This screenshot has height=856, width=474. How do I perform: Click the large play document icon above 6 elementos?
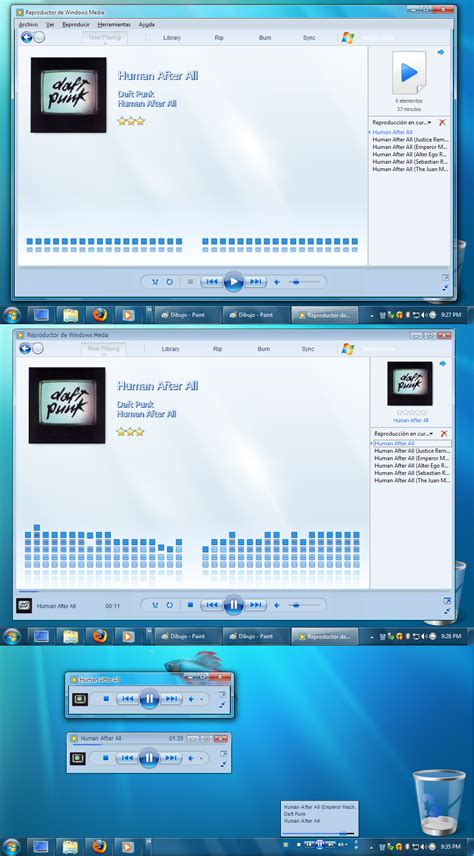click(x=409, y=73)
